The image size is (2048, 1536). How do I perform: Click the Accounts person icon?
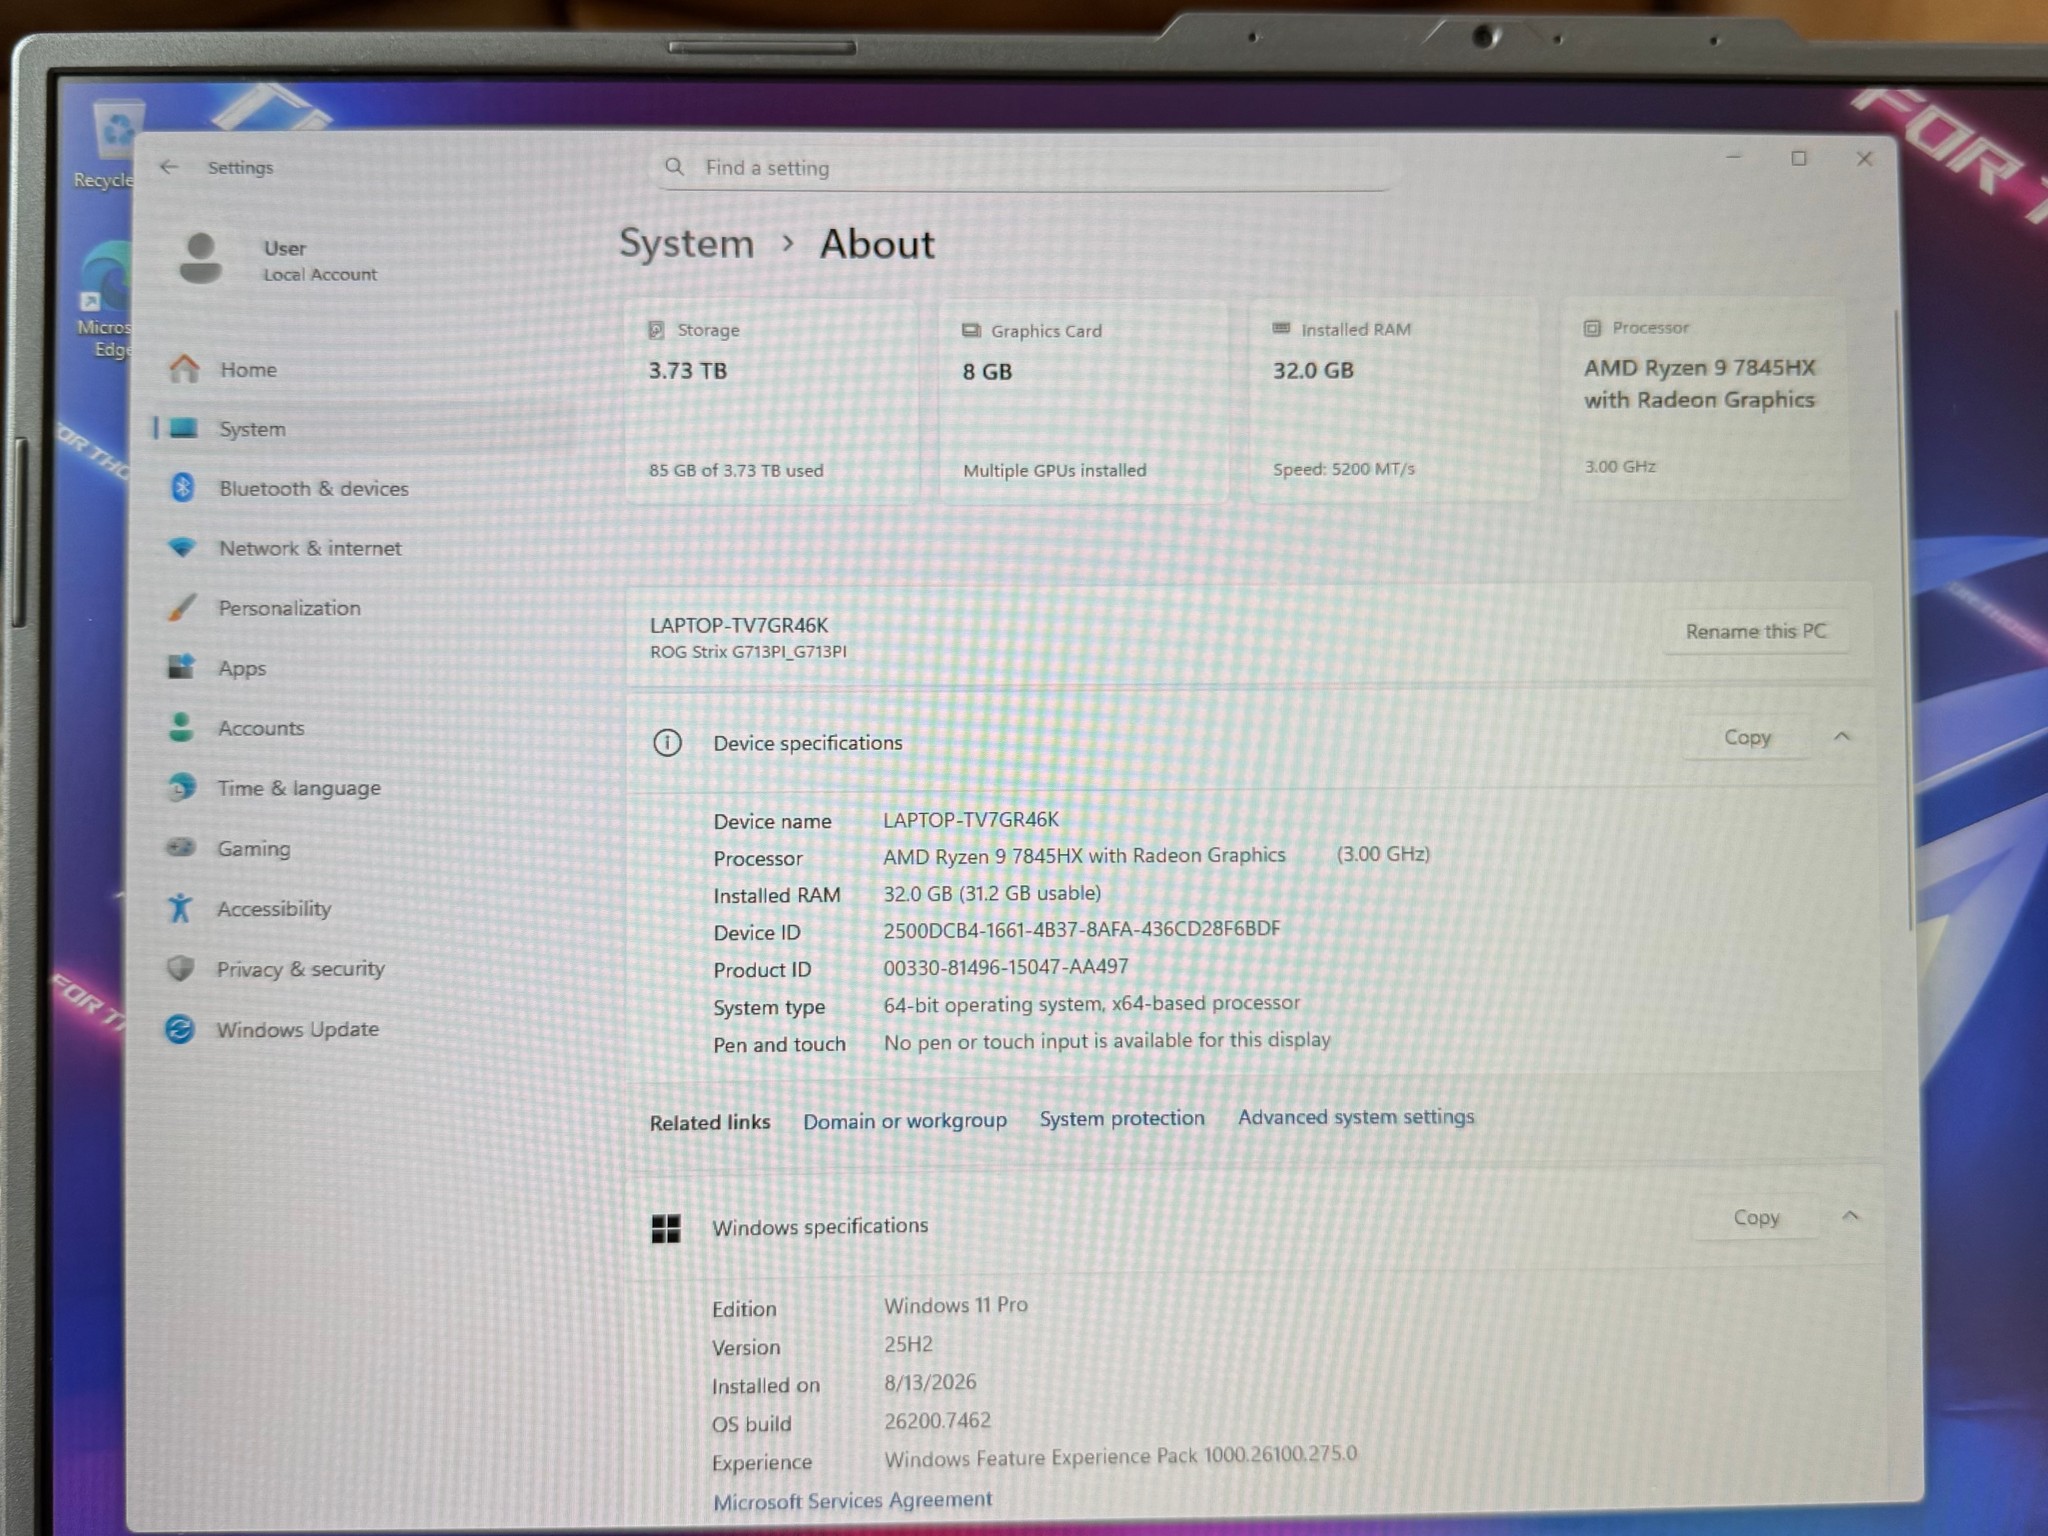click(x=181, y=727)
